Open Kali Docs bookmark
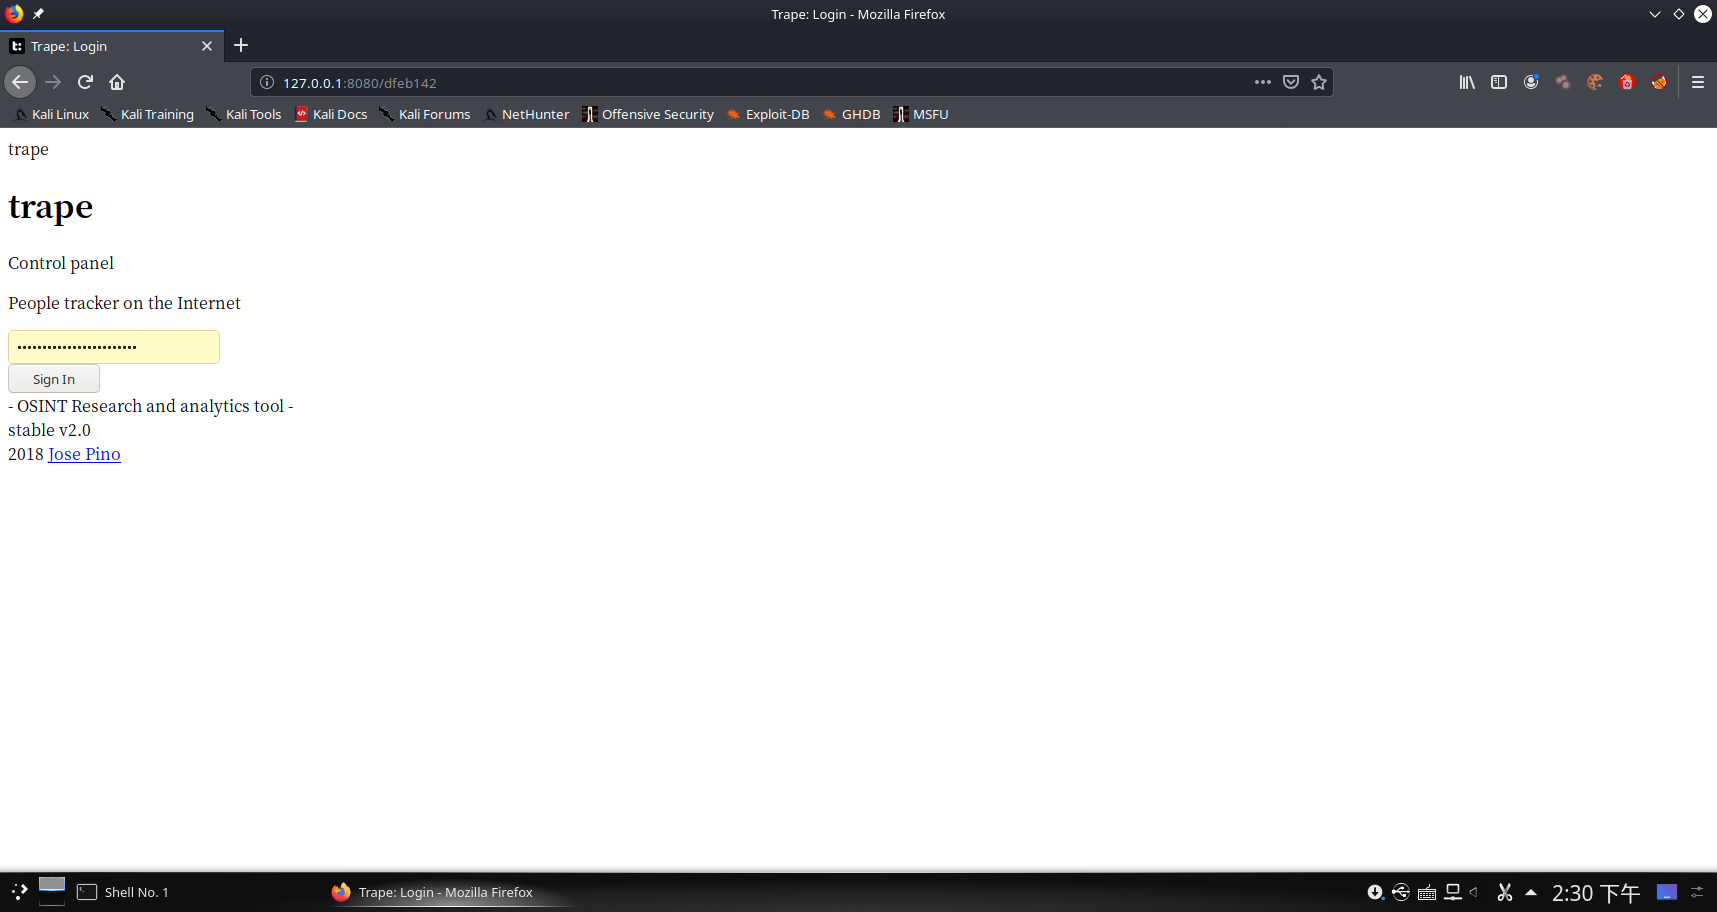 (331, 114)
